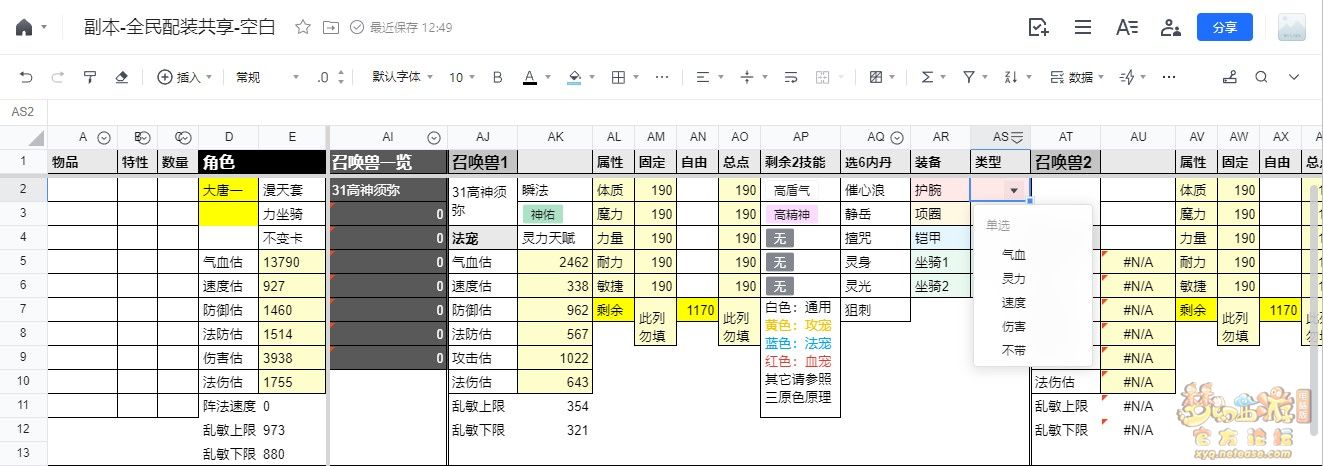Activate the format painter tool

point(90,77)
